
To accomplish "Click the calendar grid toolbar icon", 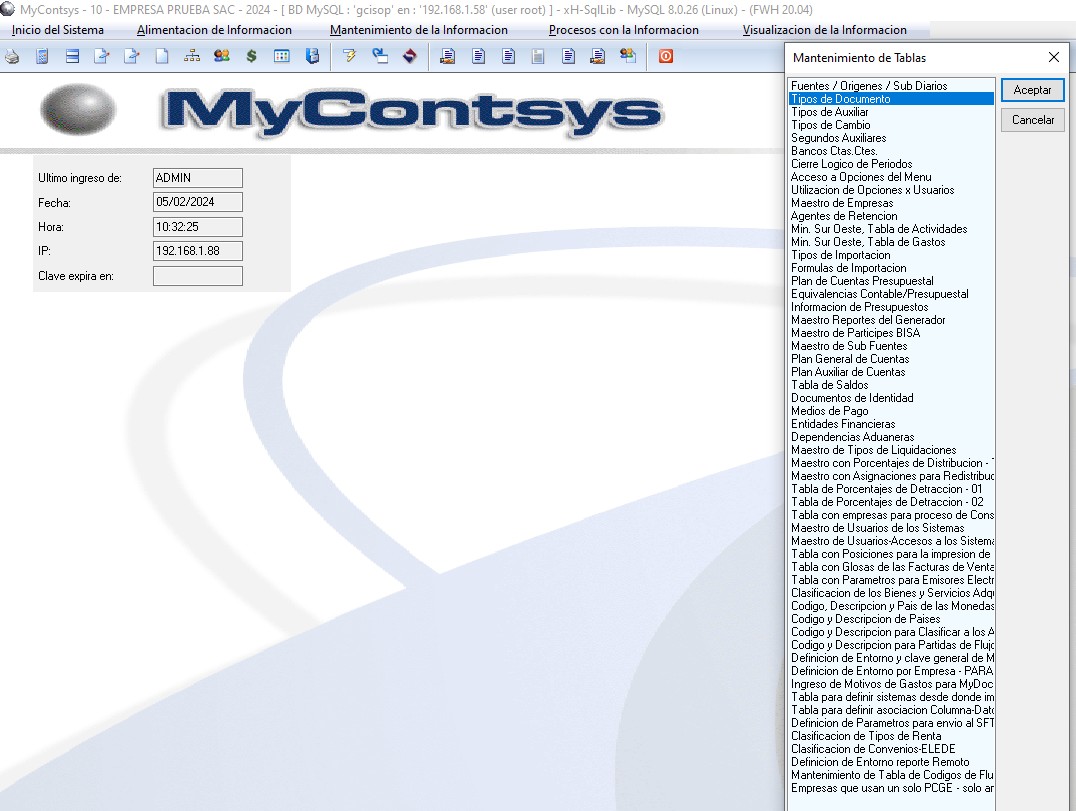I will click(282, 57).
